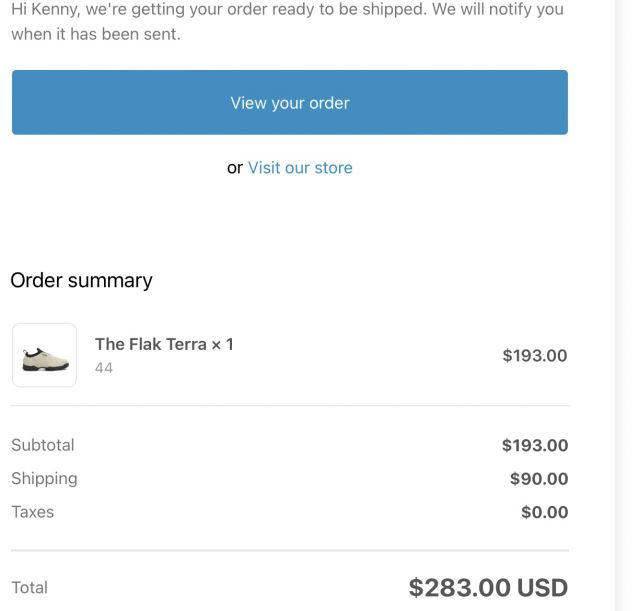The height and width of the screenshot is (611, 640).
Task: Click the Hi Kenny greeting message line
Action: pyautogui.click(x=287, y=9)
